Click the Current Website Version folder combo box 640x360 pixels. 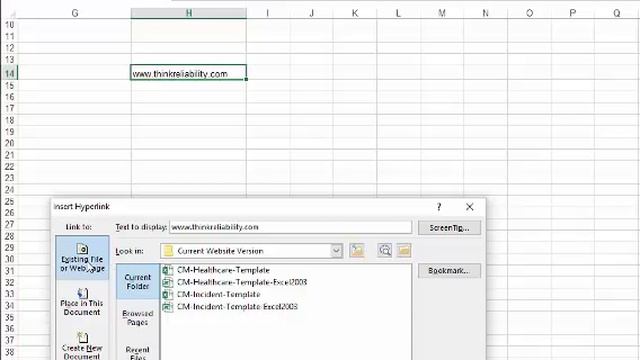click(x=251, y=251)
